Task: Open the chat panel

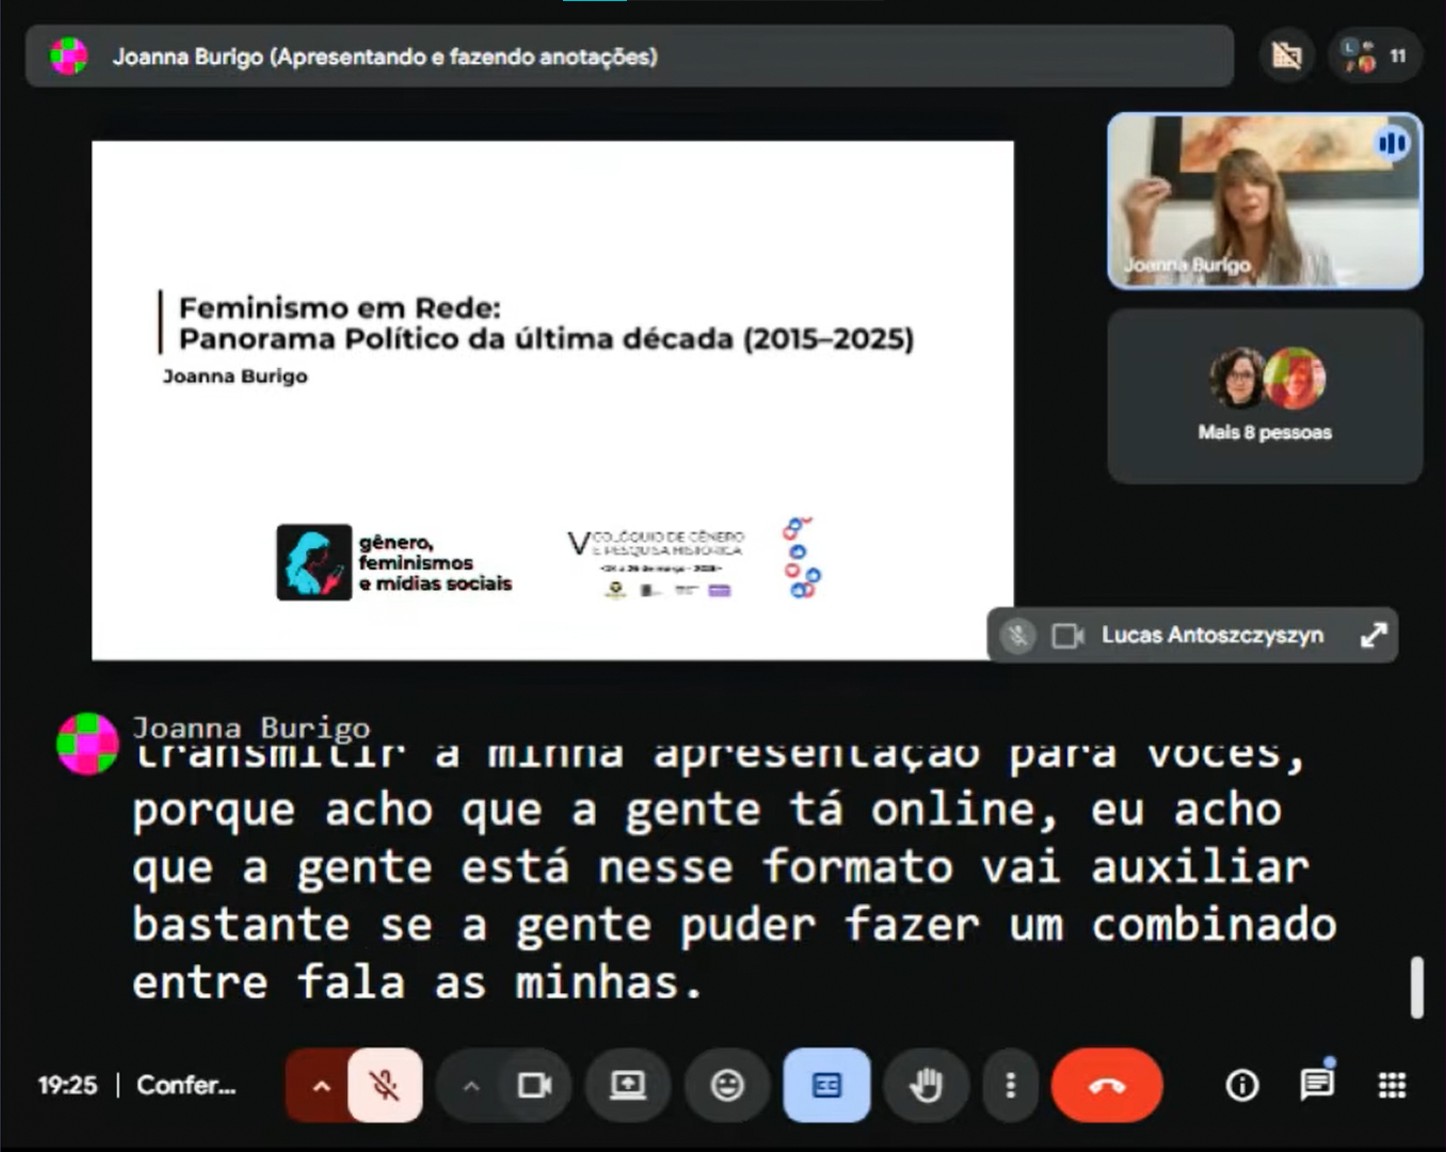Action: tap(1316, 1084)
